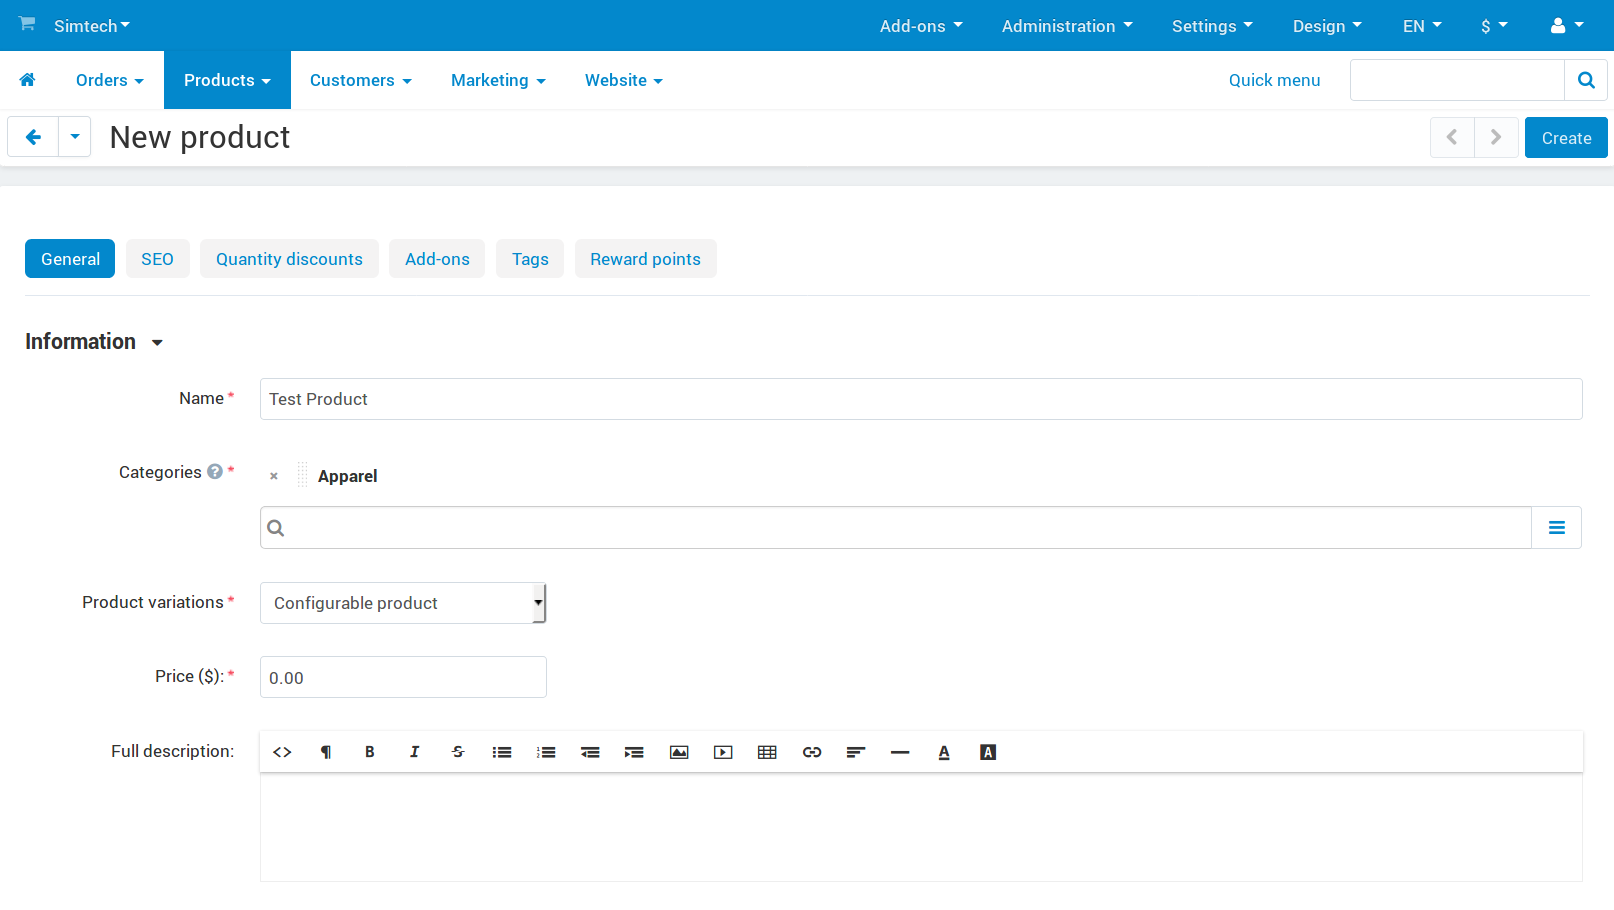This screenshot has height=910, width=1614.
Task: Outdent text in description editor
Action: (x=590, y=752)
